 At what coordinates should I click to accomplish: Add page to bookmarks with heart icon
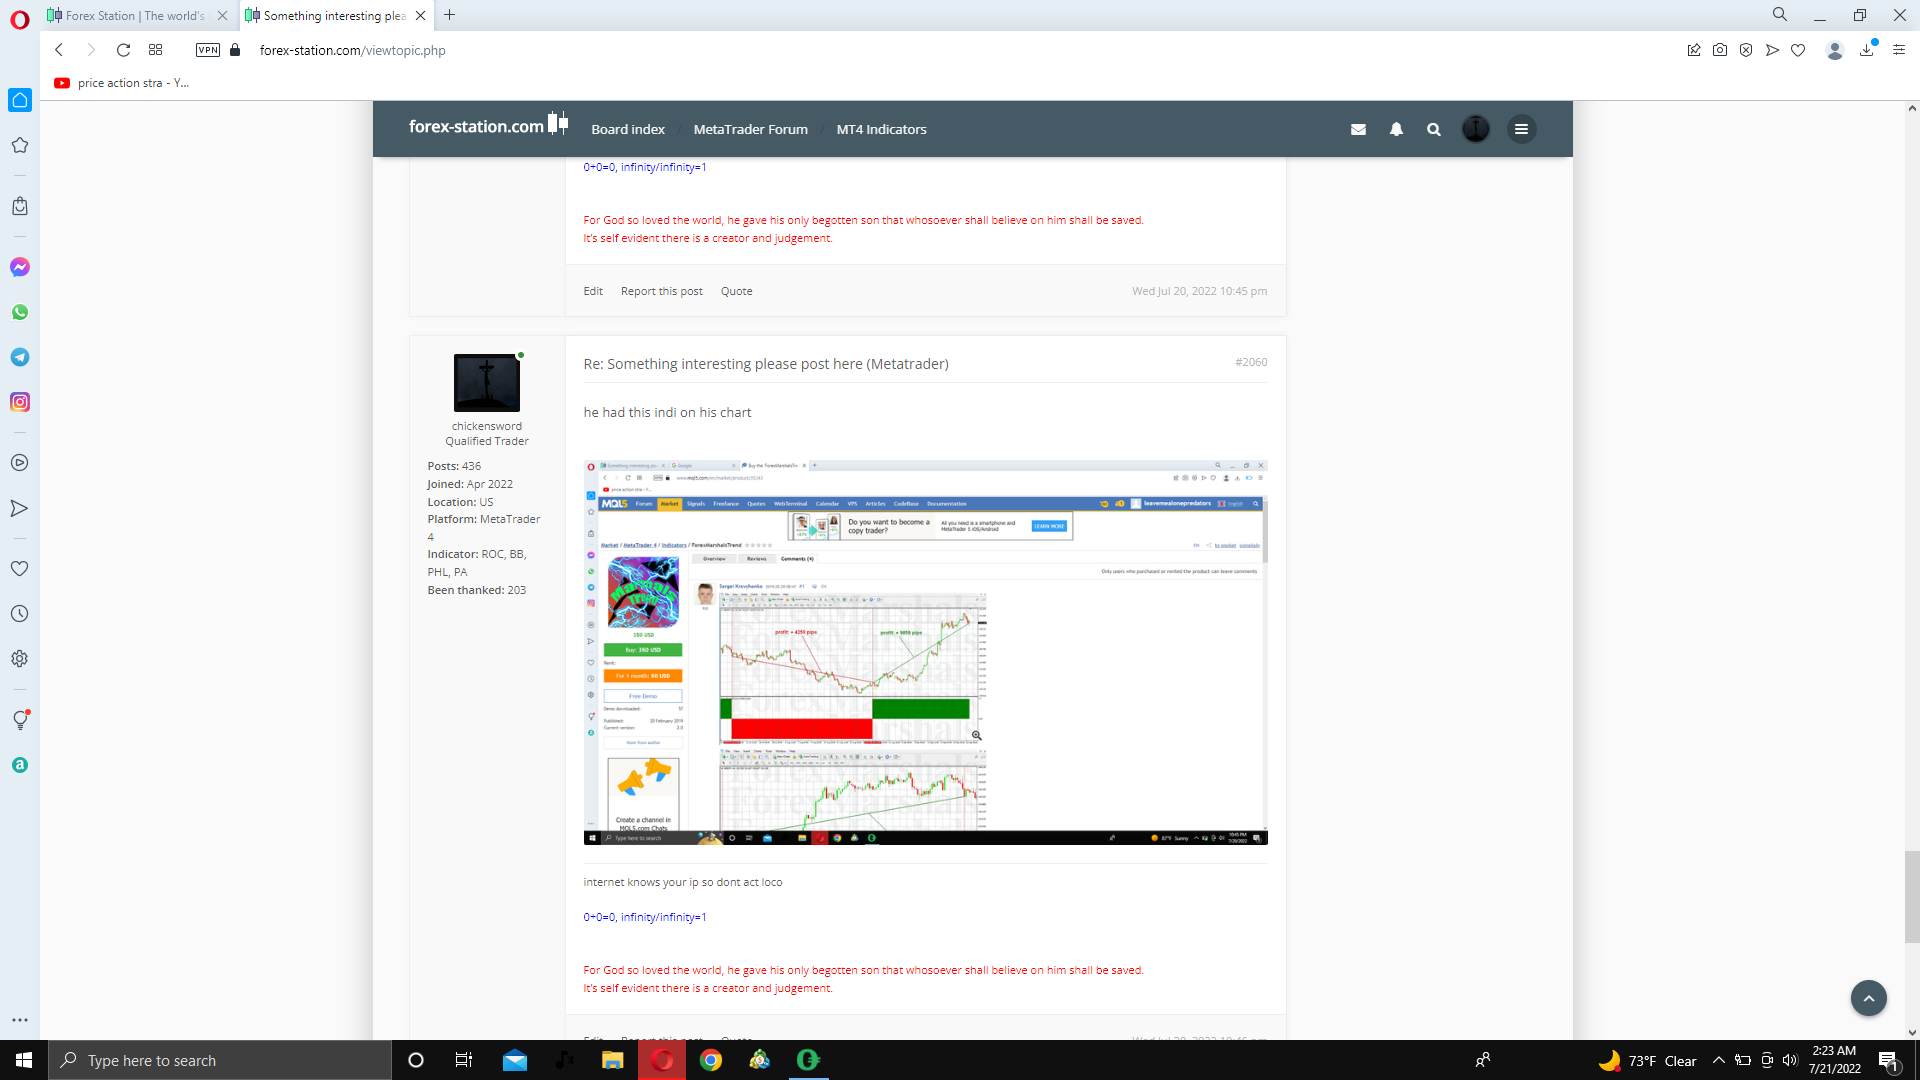coord(1798,50)
